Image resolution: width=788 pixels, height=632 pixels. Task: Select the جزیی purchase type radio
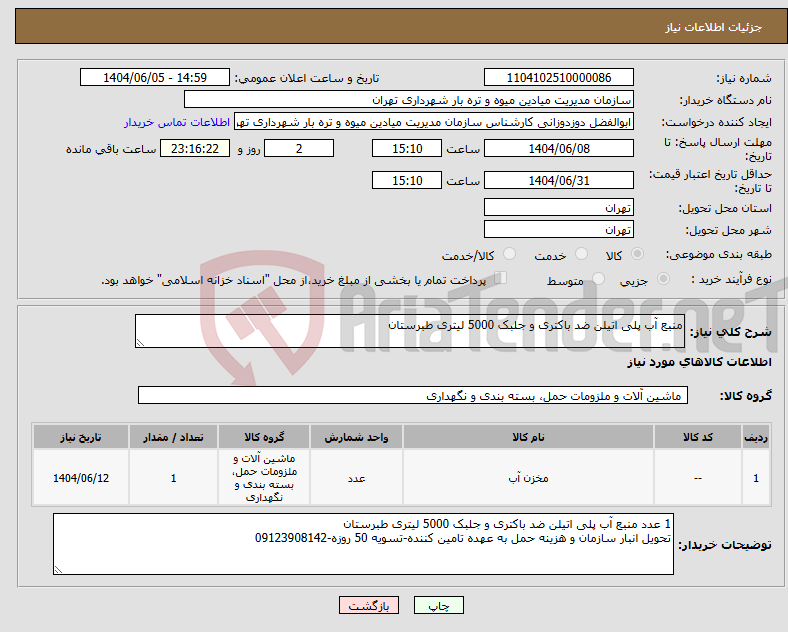(663, 279)
